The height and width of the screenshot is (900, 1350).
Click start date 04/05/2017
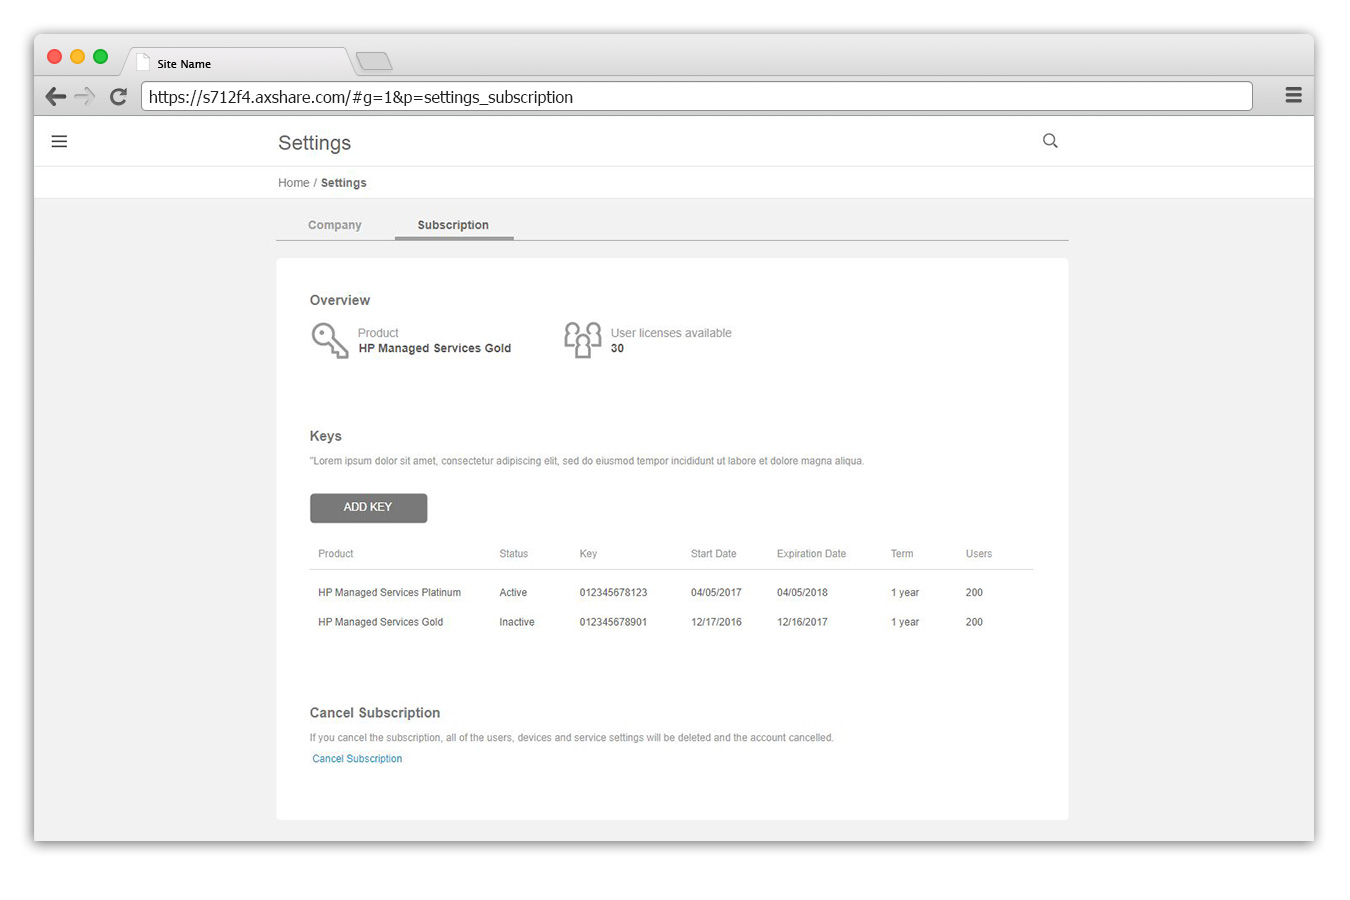click(x=716, y=593)
